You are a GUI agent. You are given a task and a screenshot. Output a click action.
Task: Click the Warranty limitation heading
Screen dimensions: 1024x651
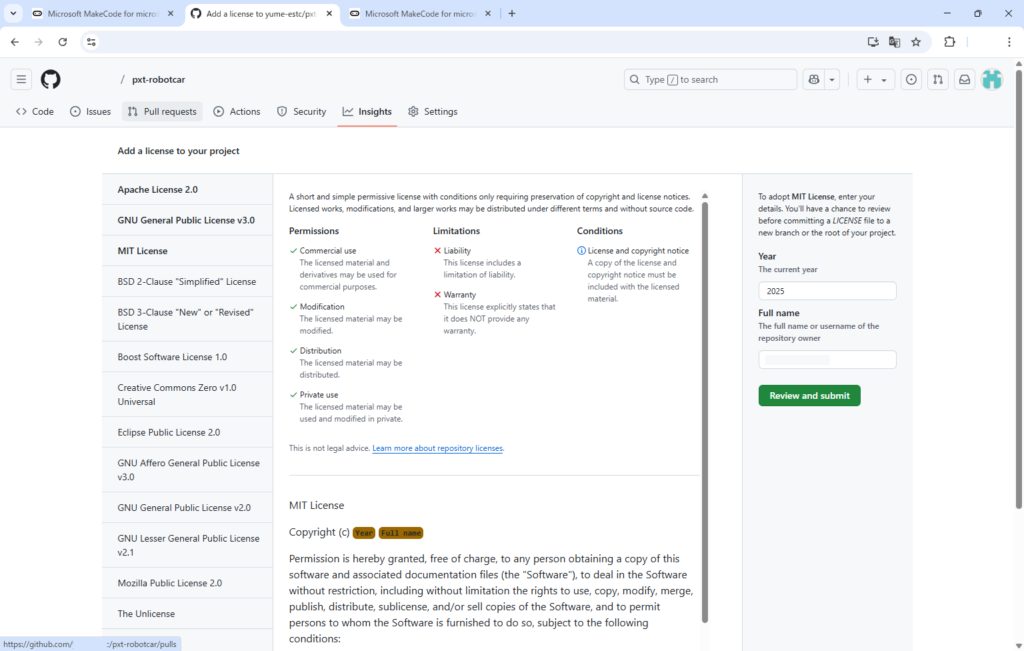(x=460, y=295)
